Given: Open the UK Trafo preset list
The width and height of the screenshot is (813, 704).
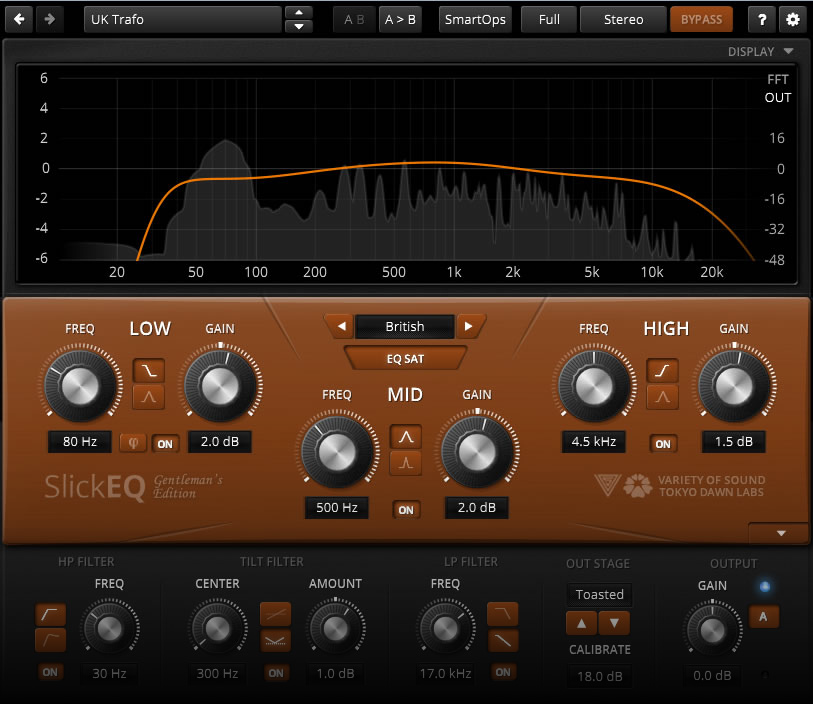Looking at the screenshot, I should [x=183, y=20].
